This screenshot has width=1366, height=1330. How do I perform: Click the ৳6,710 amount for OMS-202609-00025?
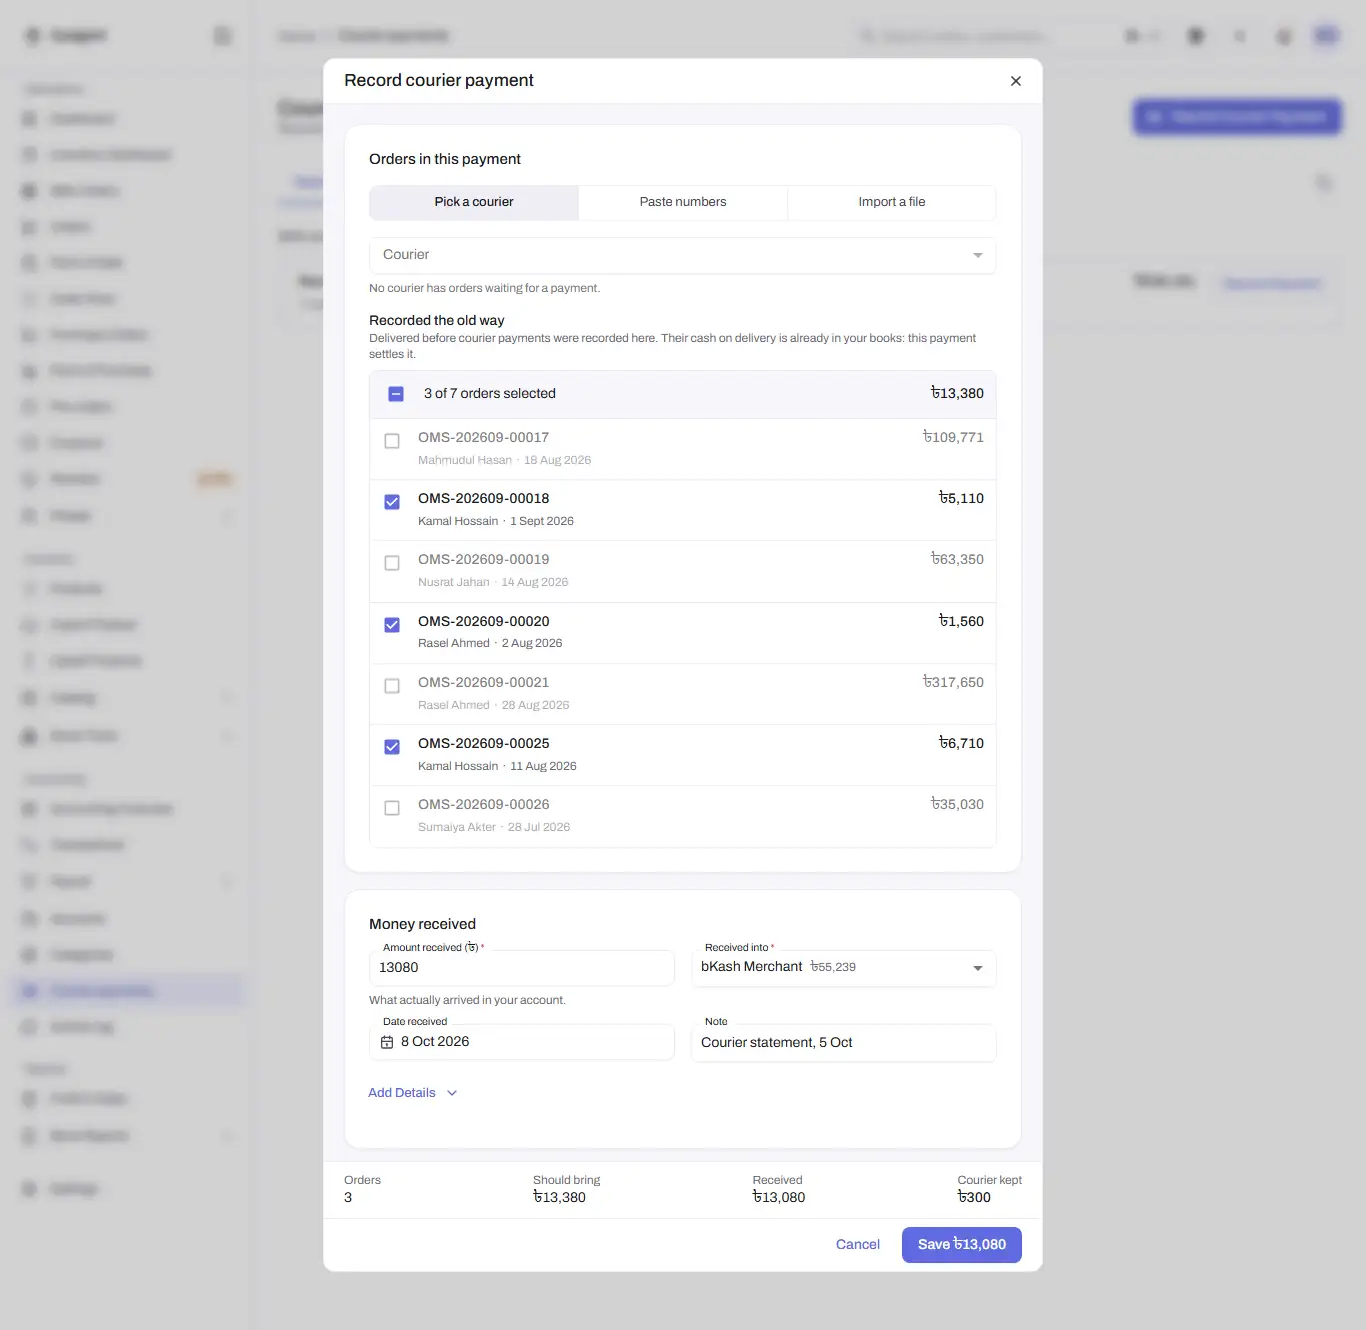point(961,743)
